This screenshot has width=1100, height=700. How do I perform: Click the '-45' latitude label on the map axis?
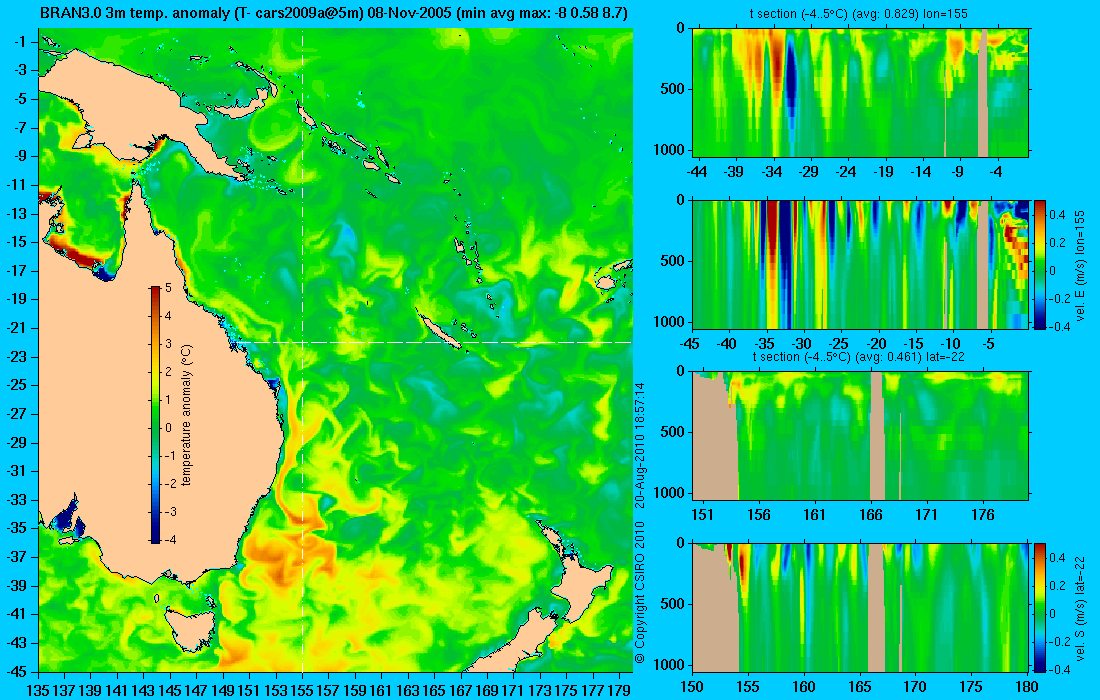coord(15,671)
